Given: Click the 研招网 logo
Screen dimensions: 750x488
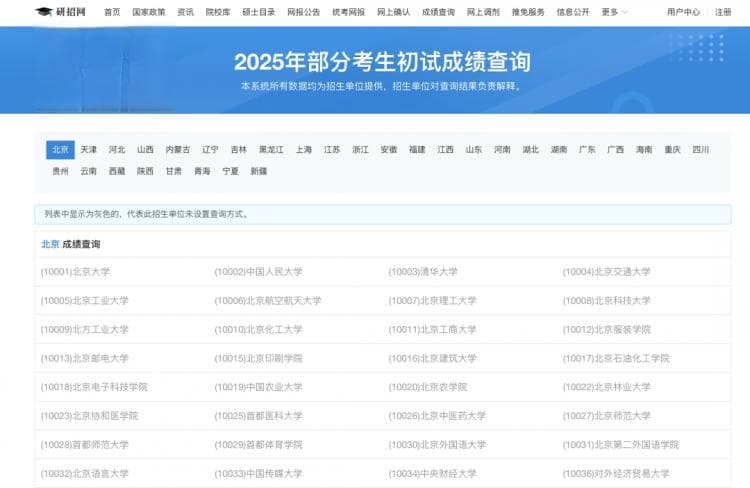Looking at the screenshot, I should [x=60, y=11].
